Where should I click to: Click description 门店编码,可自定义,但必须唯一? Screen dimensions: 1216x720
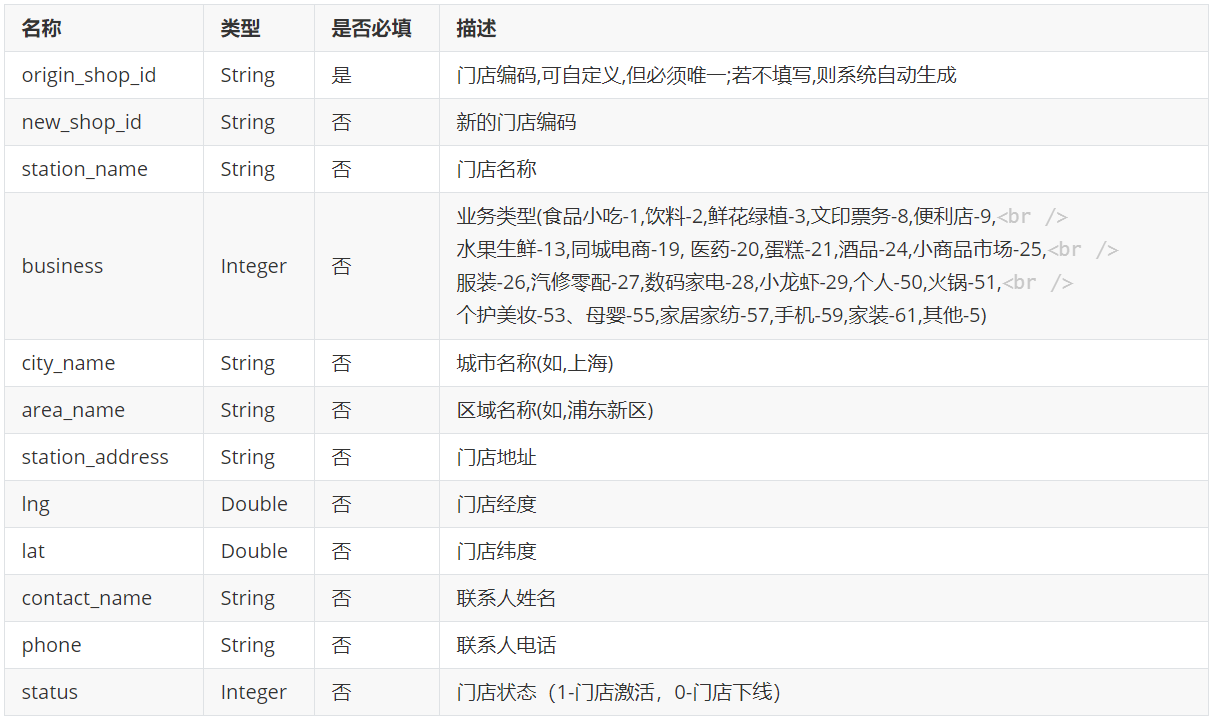[707, 75]
